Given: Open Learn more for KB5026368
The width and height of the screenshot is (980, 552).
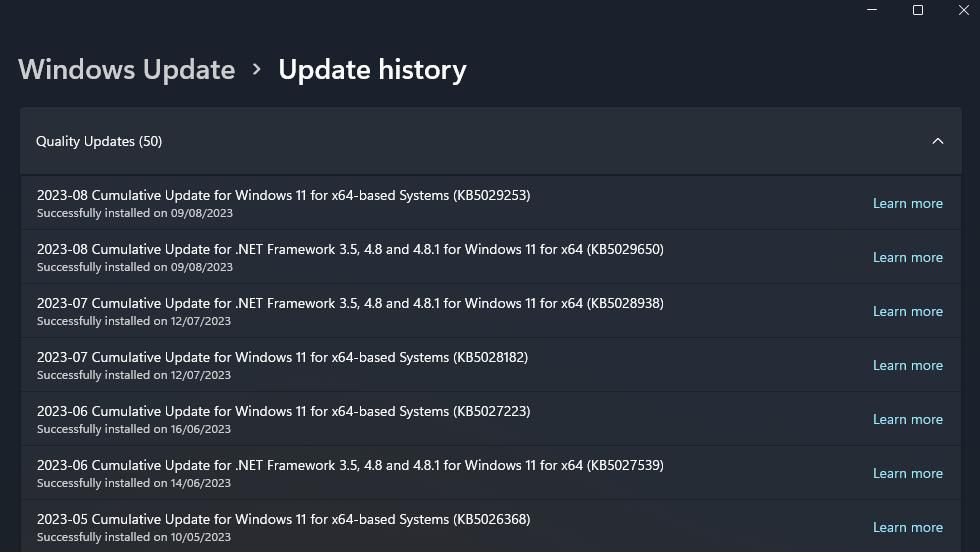Looking at the screenshot, I should coord(907,527).
